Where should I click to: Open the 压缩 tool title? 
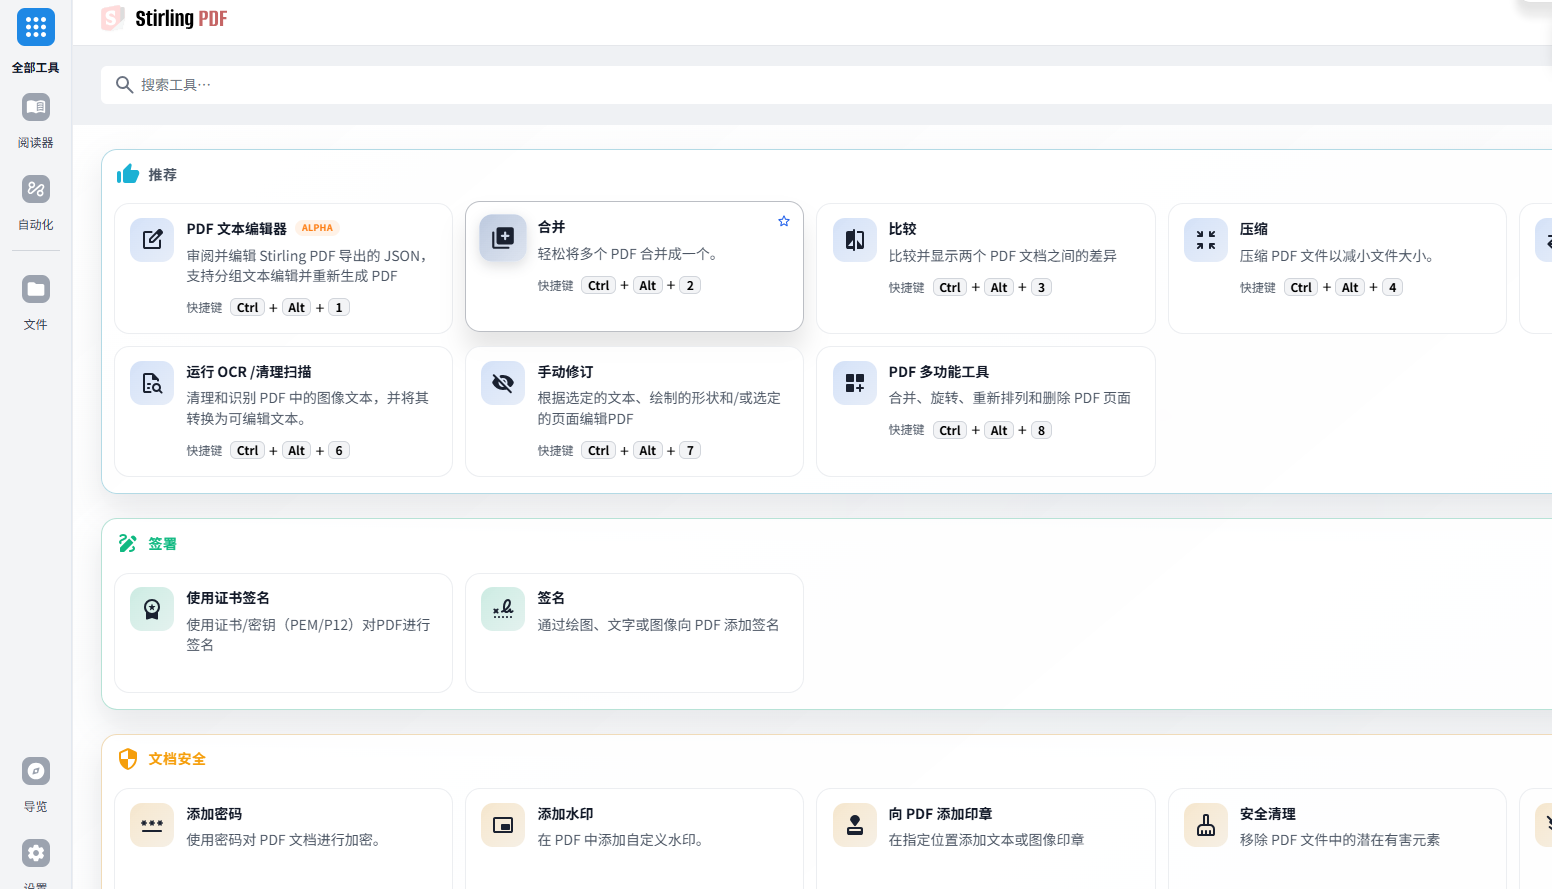pos(1254,229)
